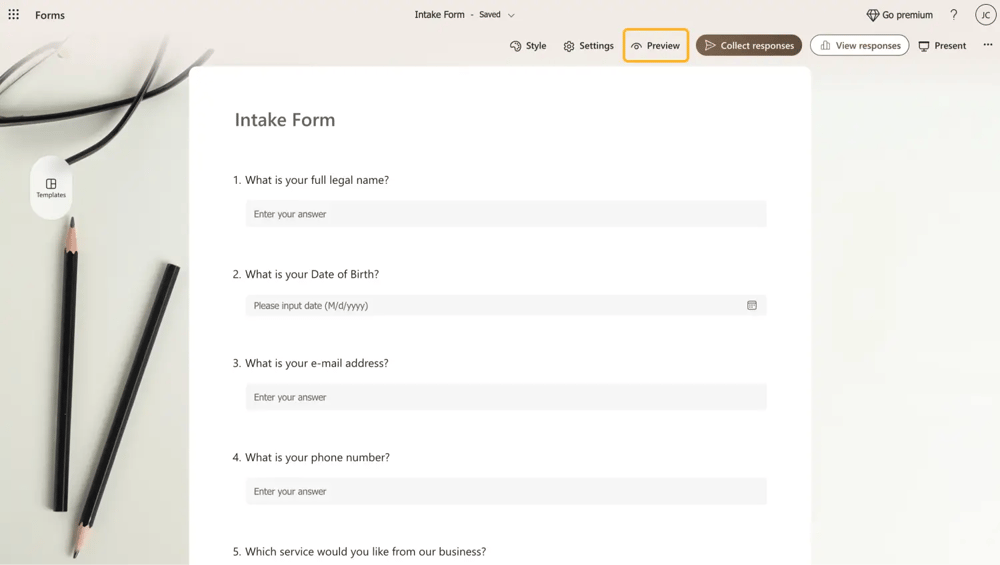Screen dimensions: 1000x565
Task: Click the e-mail address answer field
Action: coord(506,397)
